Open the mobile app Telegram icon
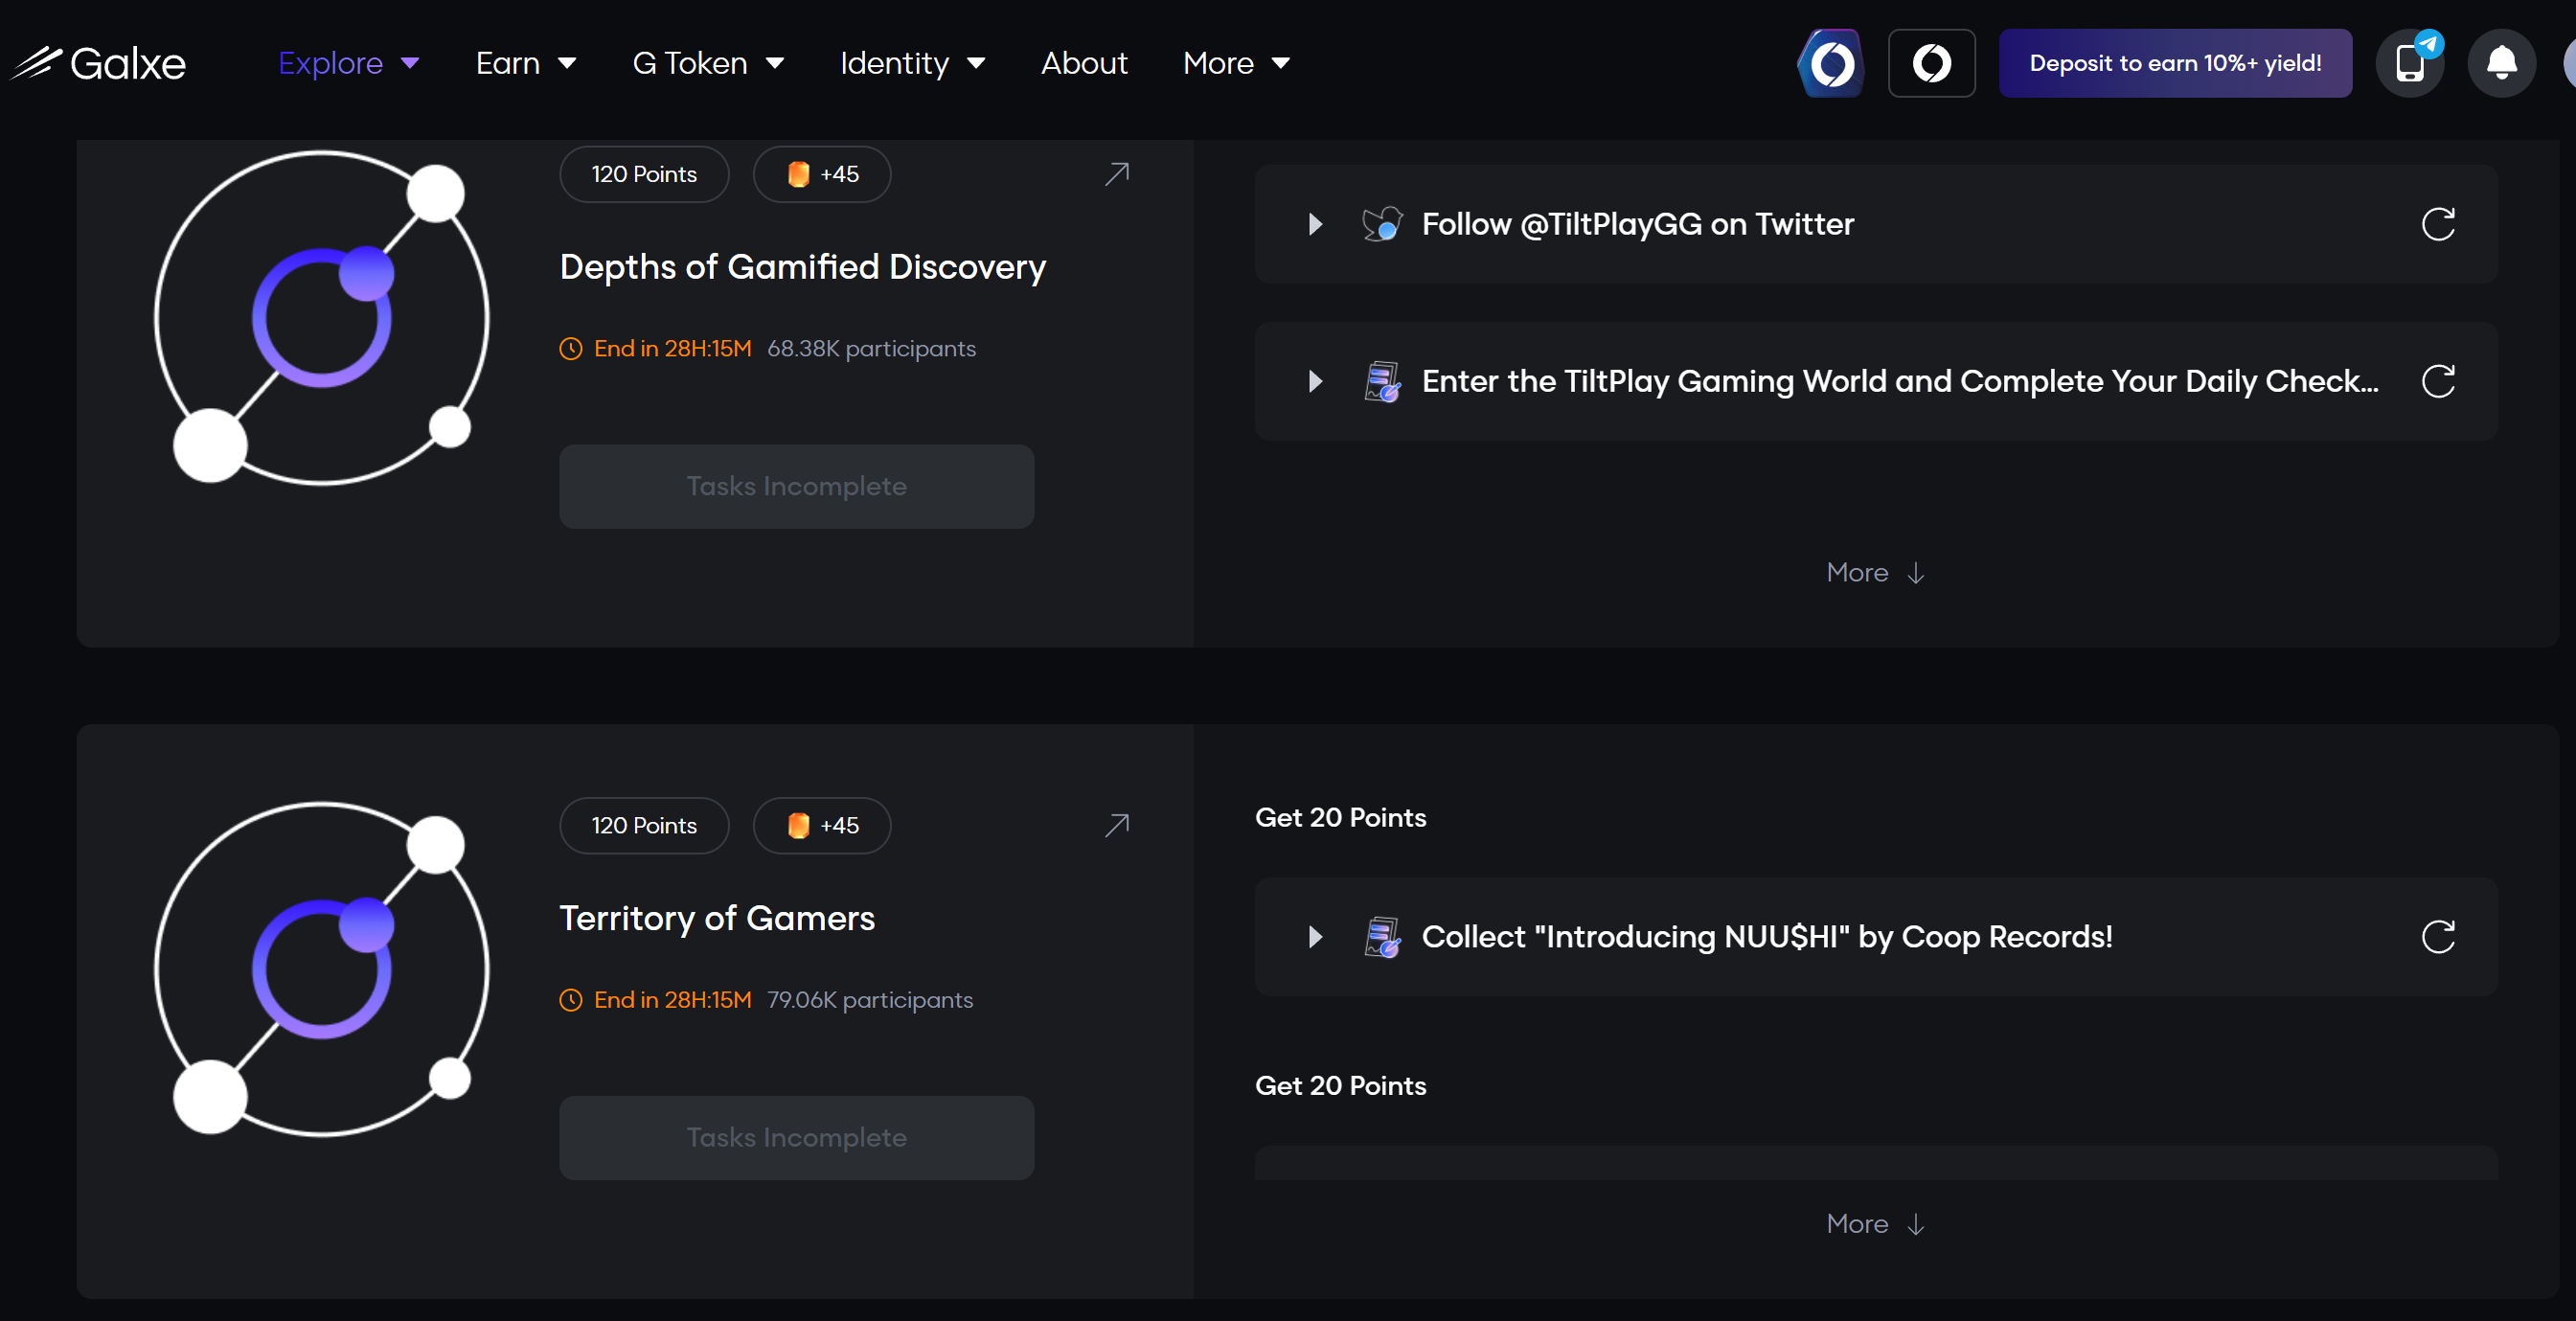2576x1321 pixels. point(2410,63)
